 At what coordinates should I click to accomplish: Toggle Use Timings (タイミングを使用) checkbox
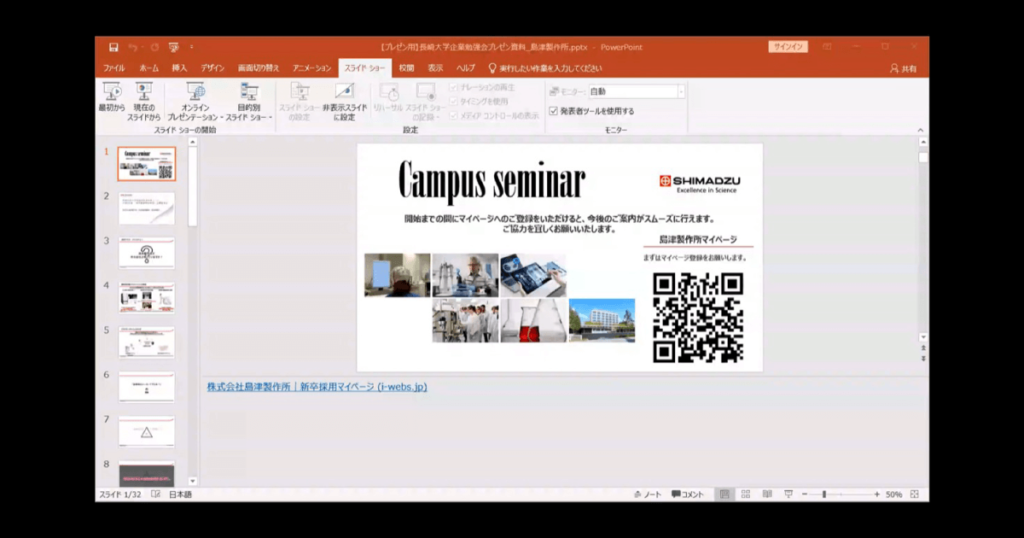453,101
